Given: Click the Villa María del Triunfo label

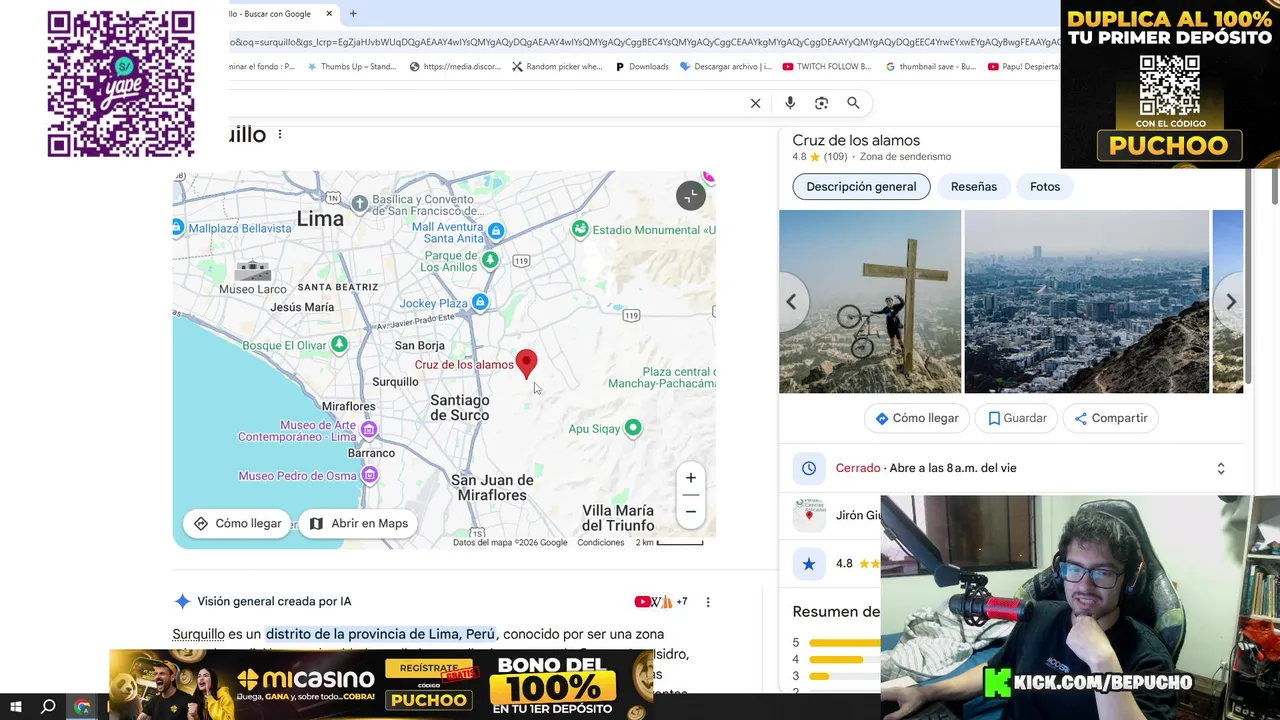Looking at the screenshot, I should point(618,518).
